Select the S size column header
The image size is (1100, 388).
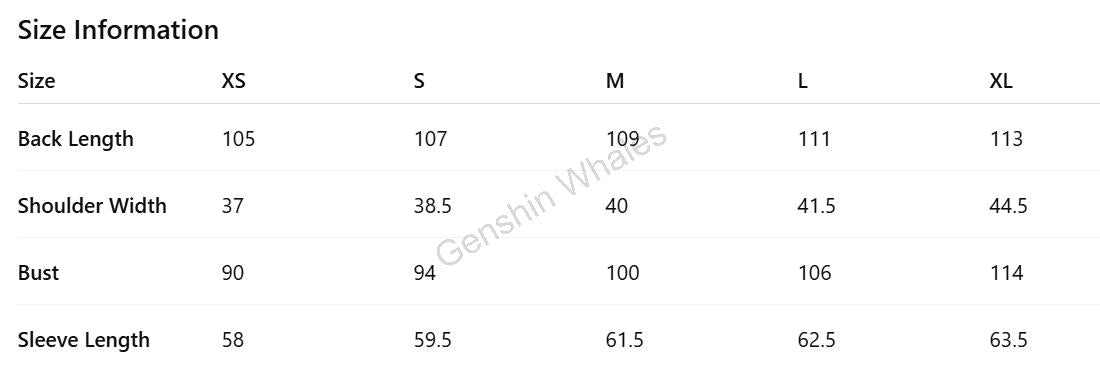coord(419,81)
